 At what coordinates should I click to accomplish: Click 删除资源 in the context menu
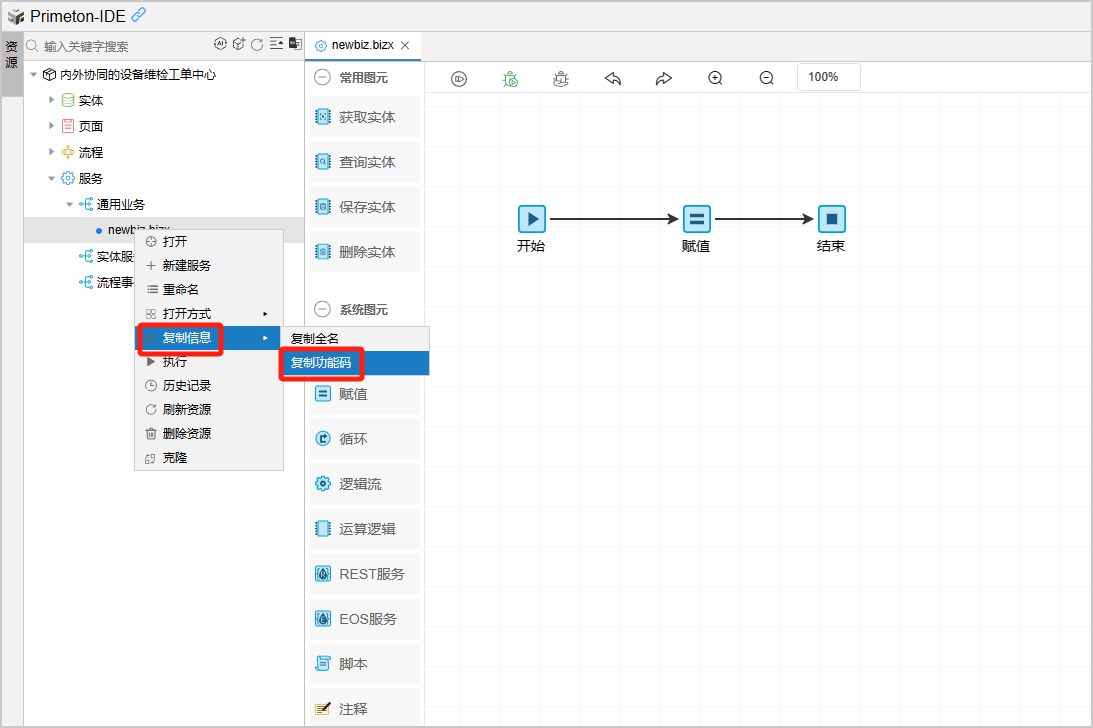[x=187, y=433]
